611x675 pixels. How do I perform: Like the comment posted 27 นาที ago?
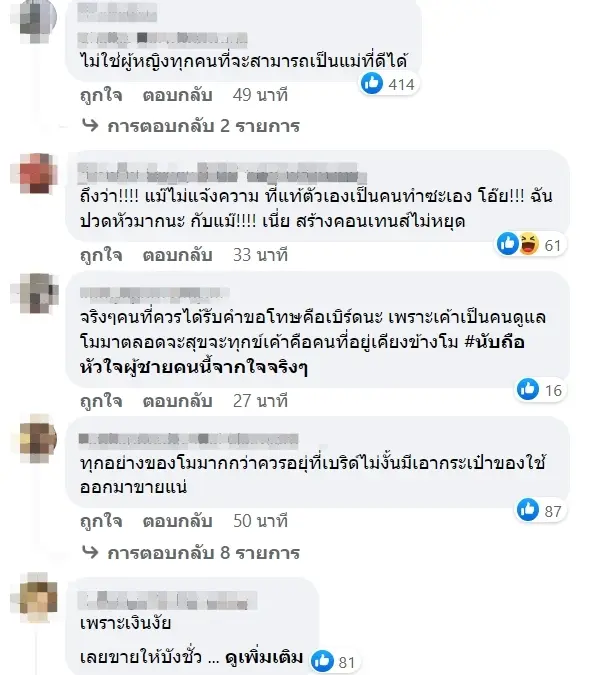(x=101, y=401)
